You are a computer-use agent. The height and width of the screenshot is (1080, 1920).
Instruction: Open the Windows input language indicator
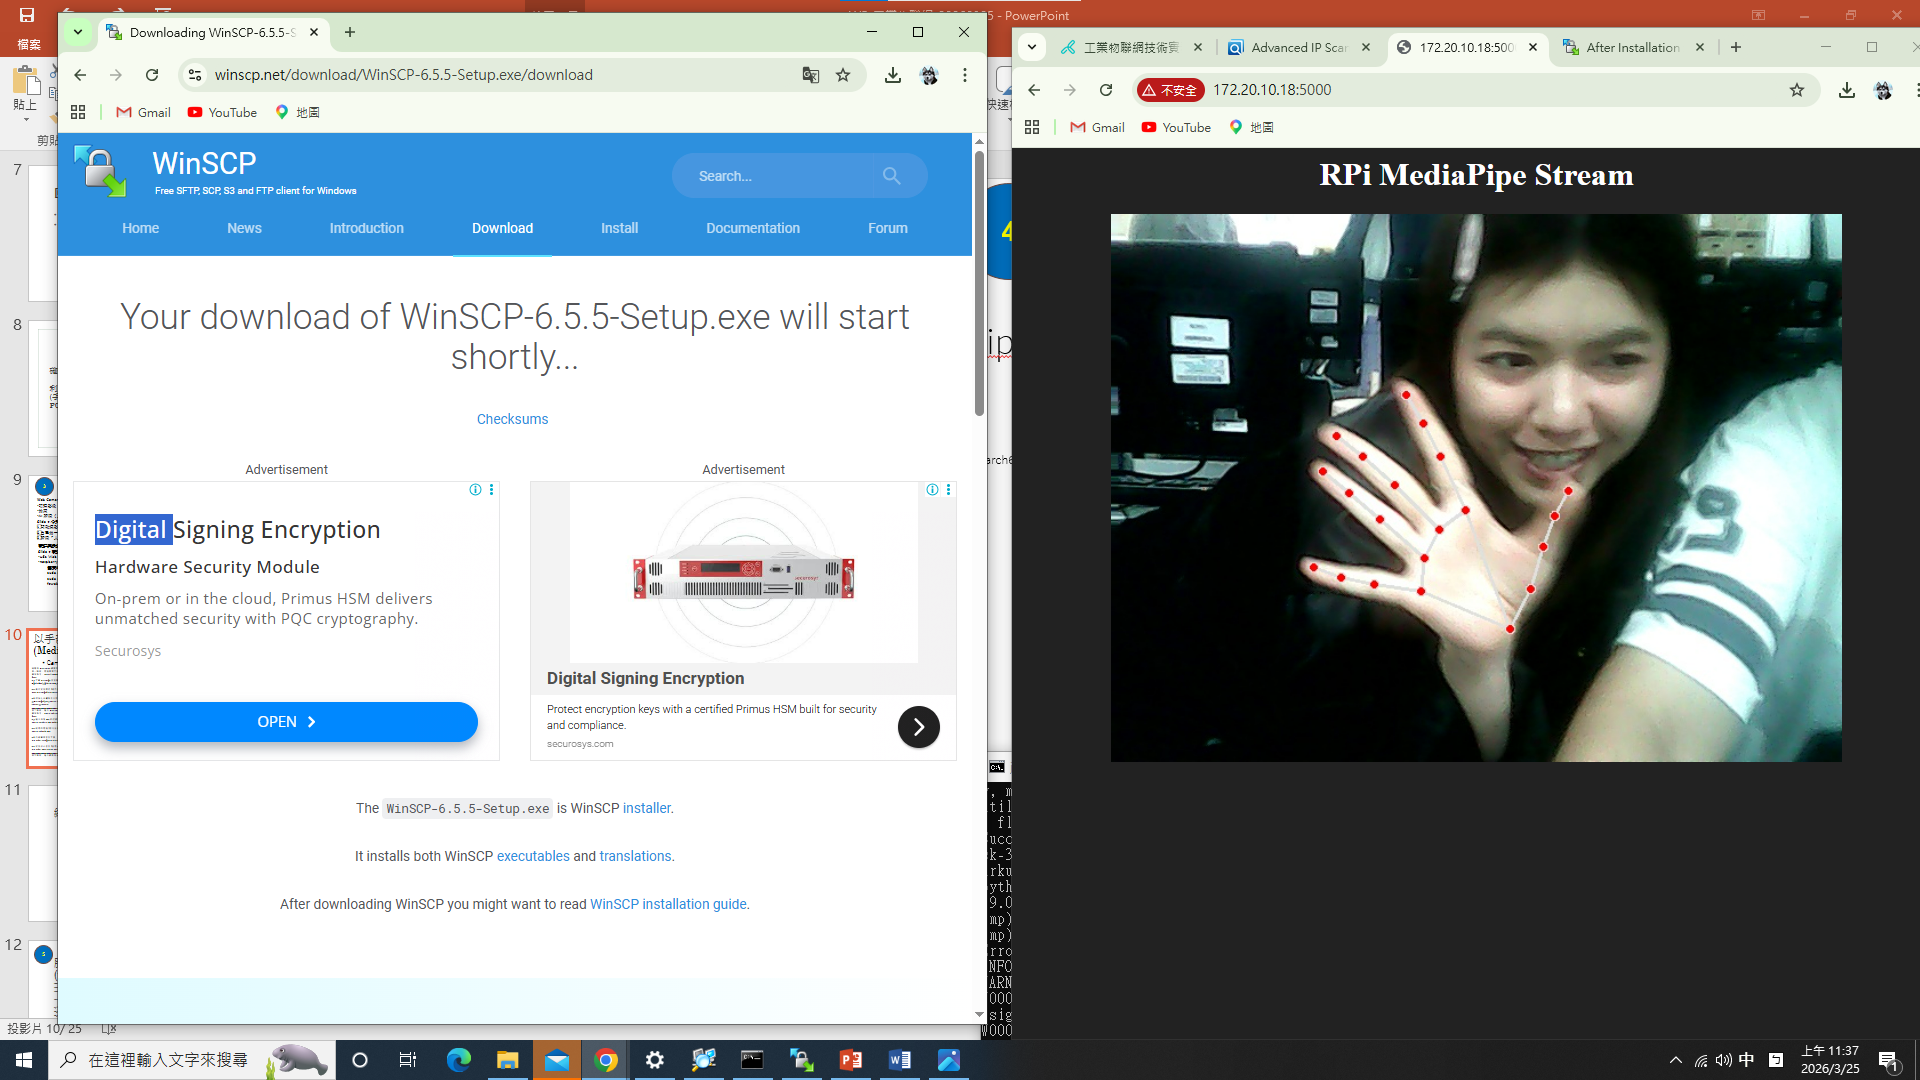coord(1746,1060)
